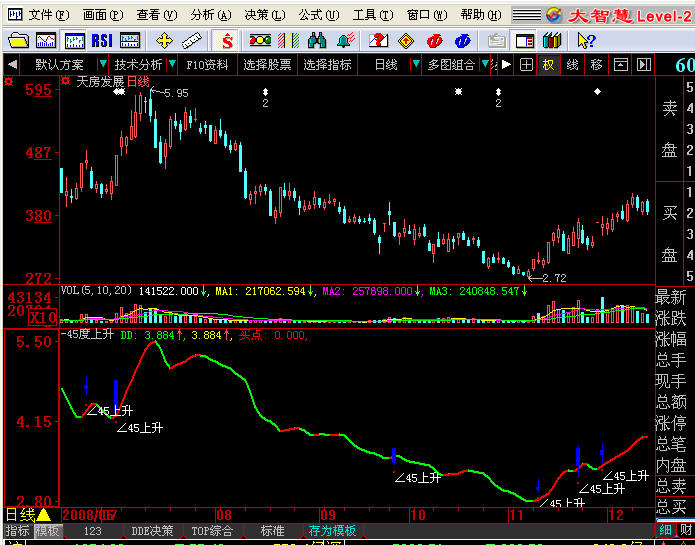Toggle the 权 adjustment button
This screenshot has width=695, height=545.
548,65
